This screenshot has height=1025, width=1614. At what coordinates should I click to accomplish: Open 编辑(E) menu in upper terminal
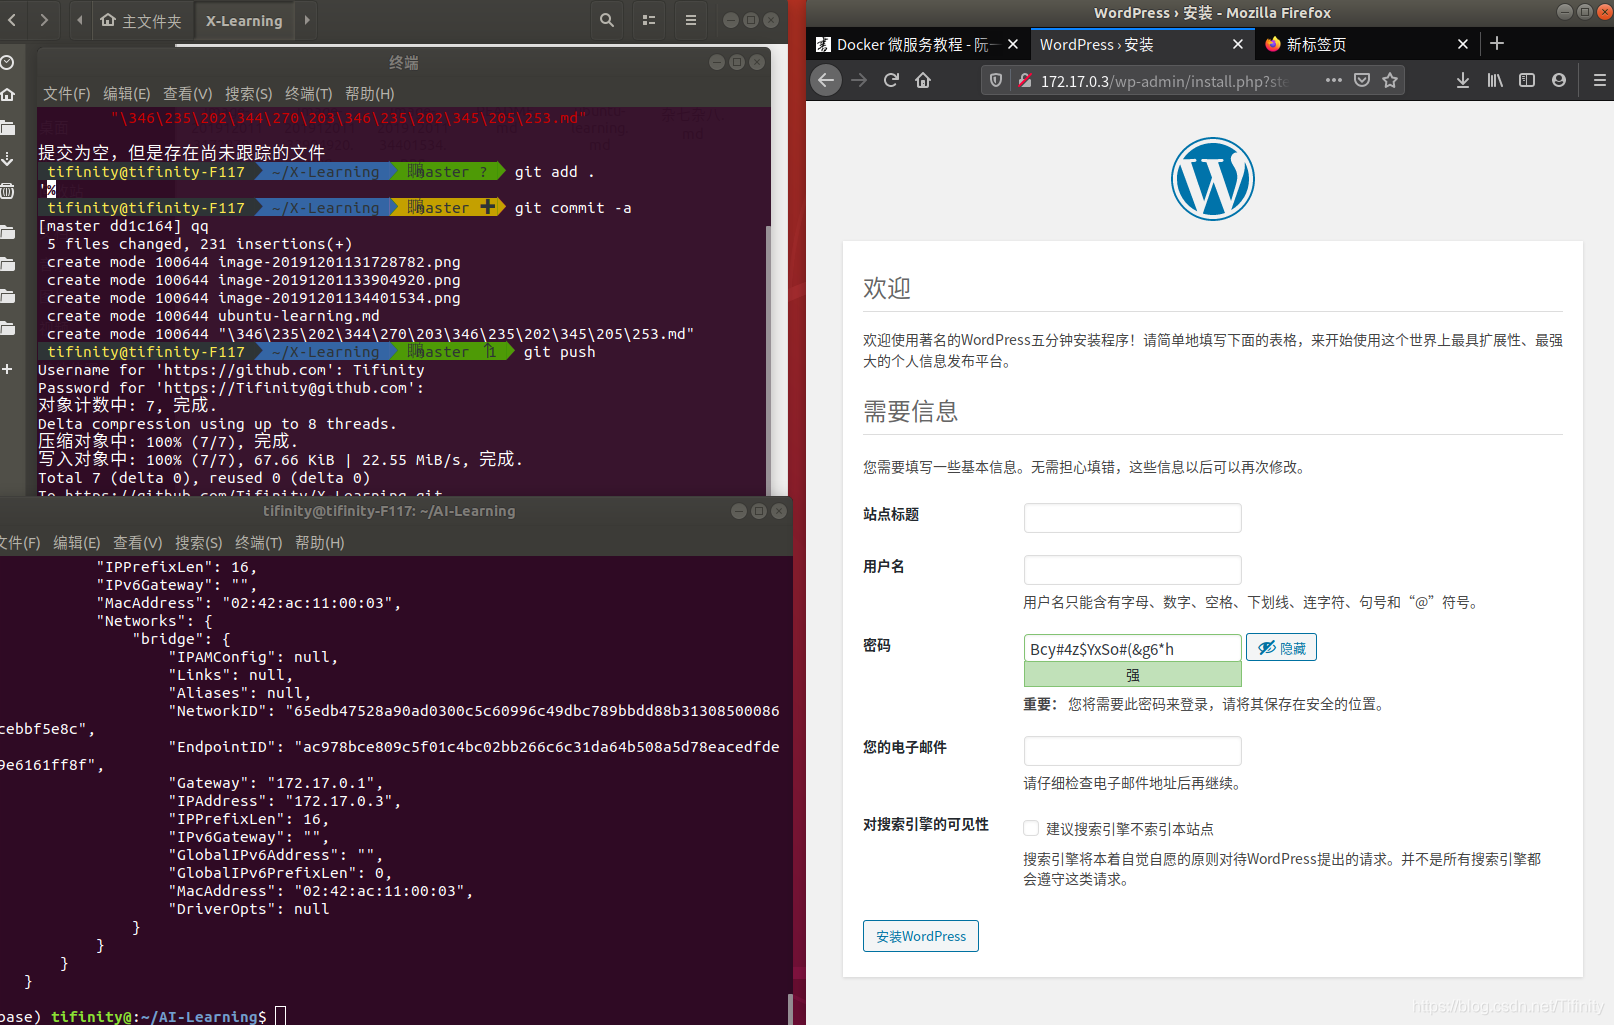tap(126, 94)
